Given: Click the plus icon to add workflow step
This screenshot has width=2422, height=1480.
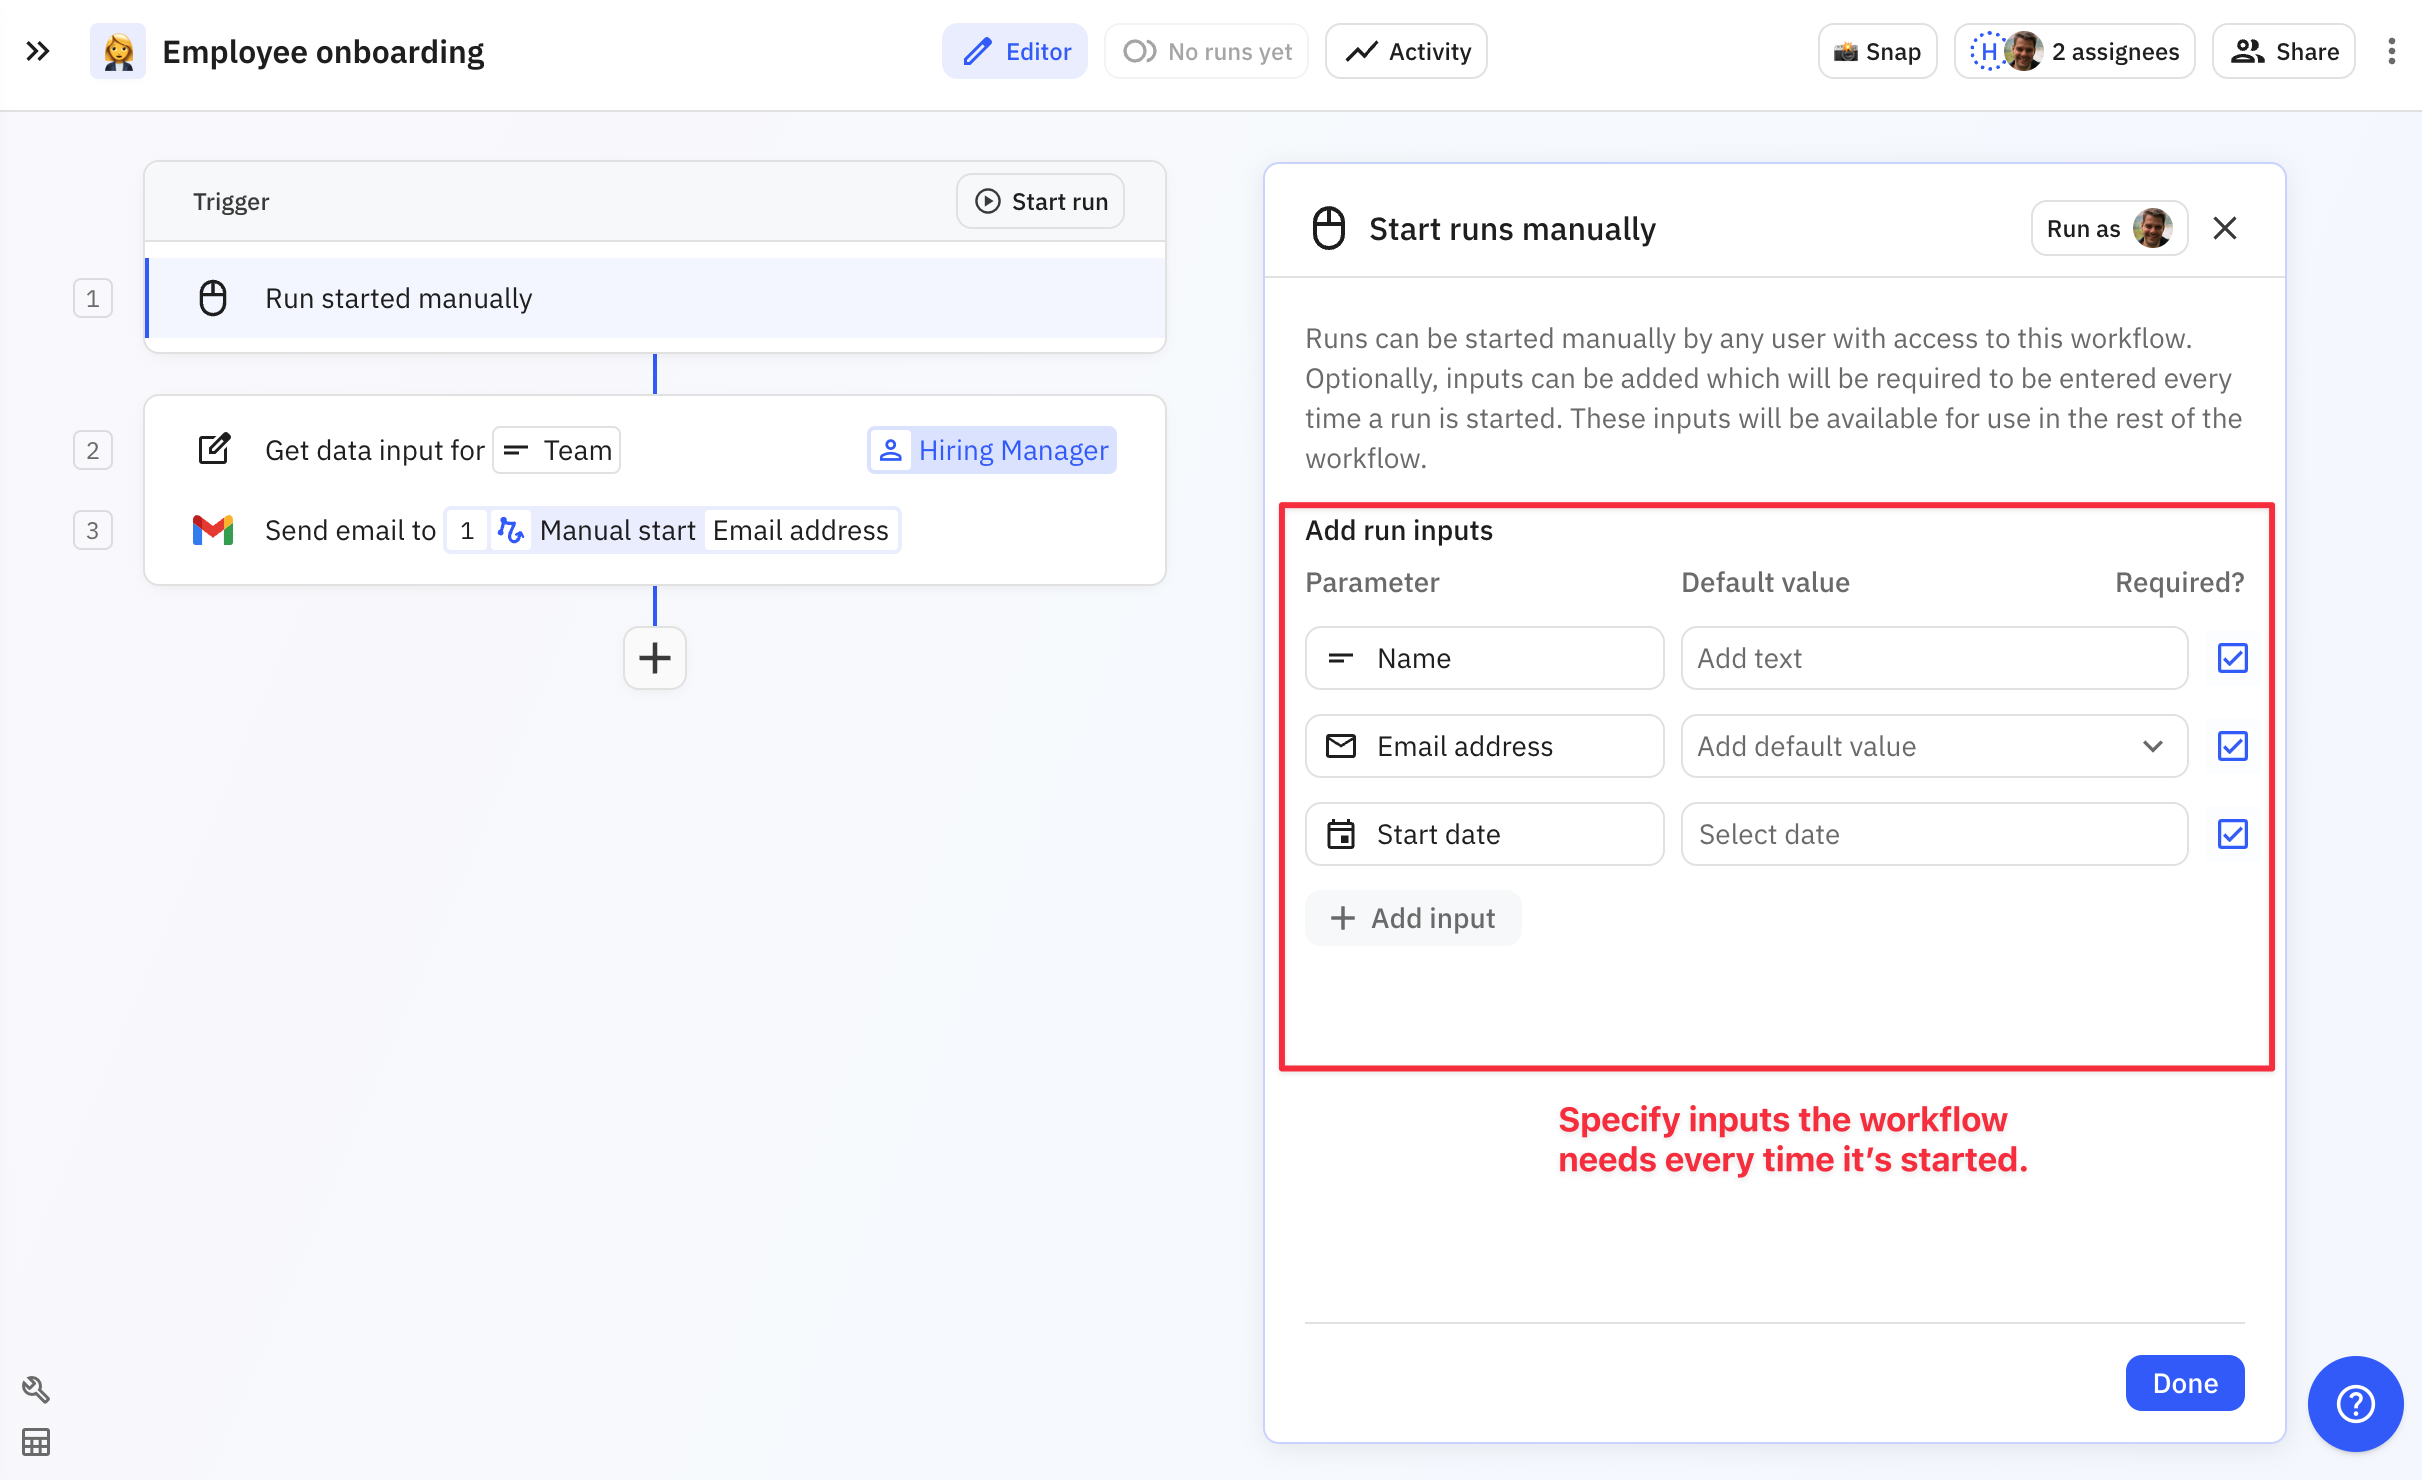Looking at the screenshot, I should [x=655, y=658].
